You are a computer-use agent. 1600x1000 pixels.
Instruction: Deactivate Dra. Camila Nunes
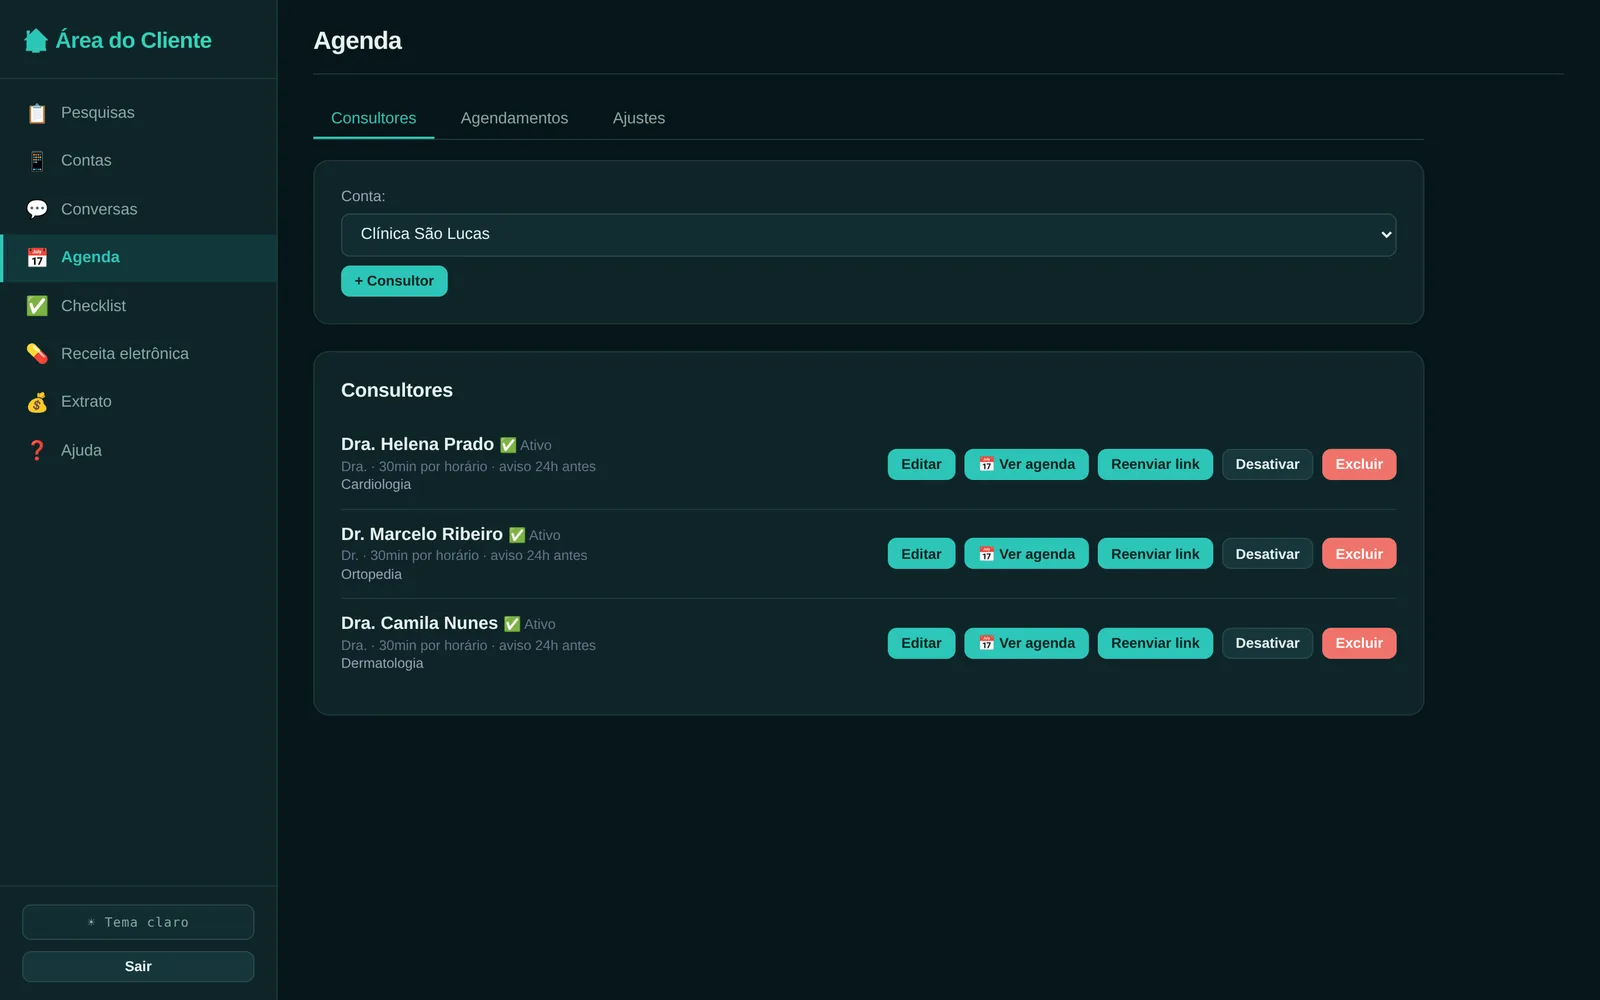[x=1267, y=643]
